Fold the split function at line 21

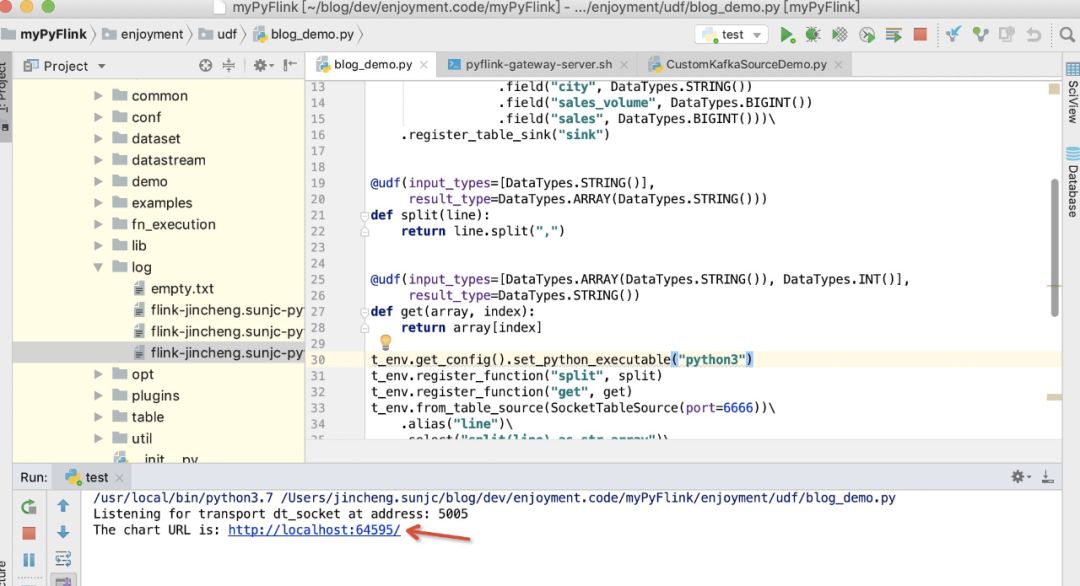[x=364, y=216]
